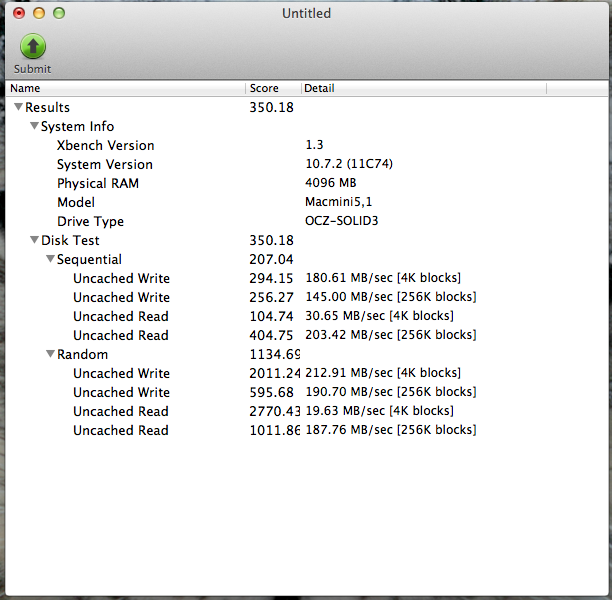612x600 pixels.
Task: Collapse the System Info disclosure triangle
Action: 34,126
